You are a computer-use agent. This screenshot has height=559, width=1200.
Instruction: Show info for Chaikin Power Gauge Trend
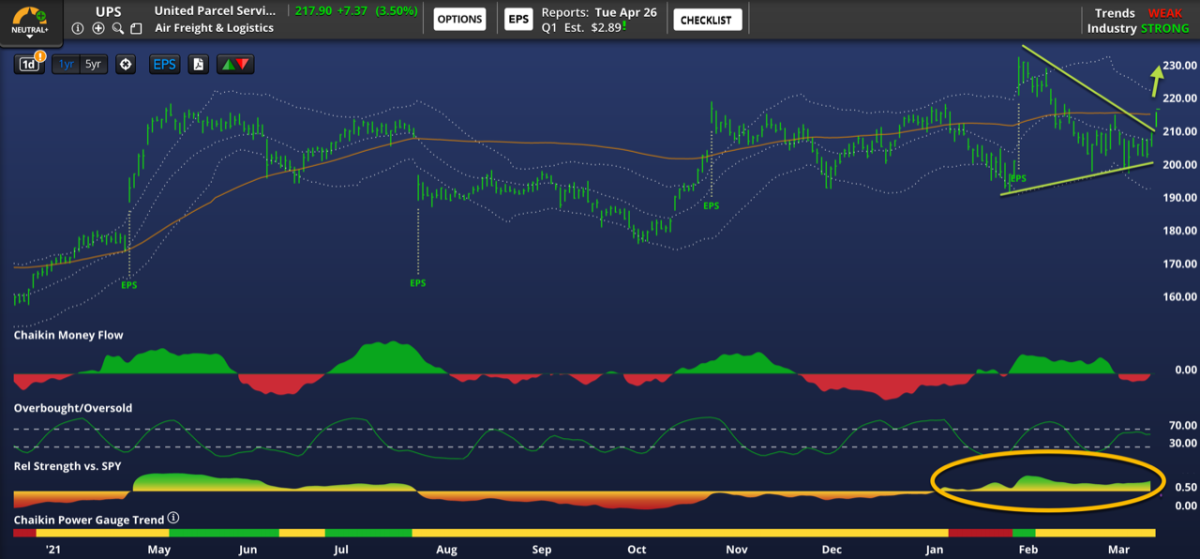173,519
